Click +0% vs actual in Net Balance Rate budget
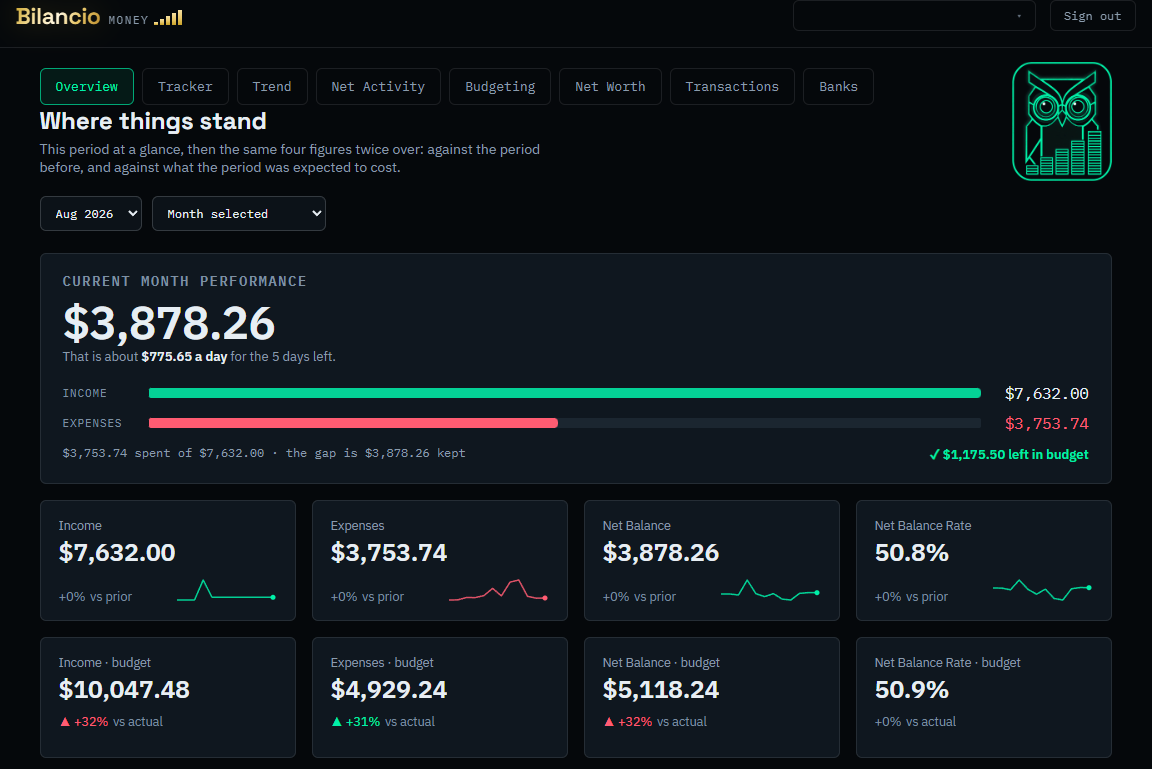Viewport: 1152px width, 769px height. coord(915,722)
